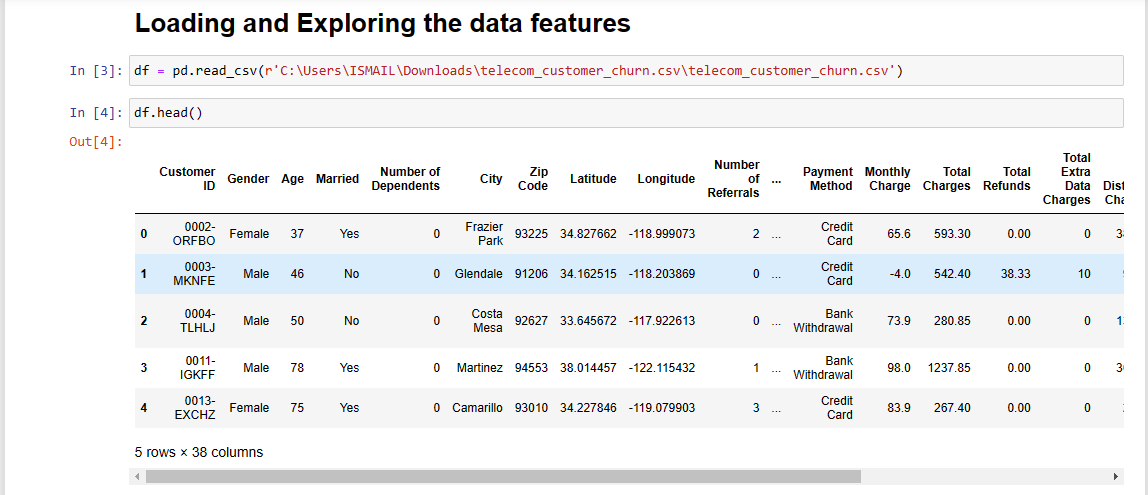Viewport: 1148px width, 495px height.
Task: Click the city cell 'Frazier Park'
Action: point(484,234)
